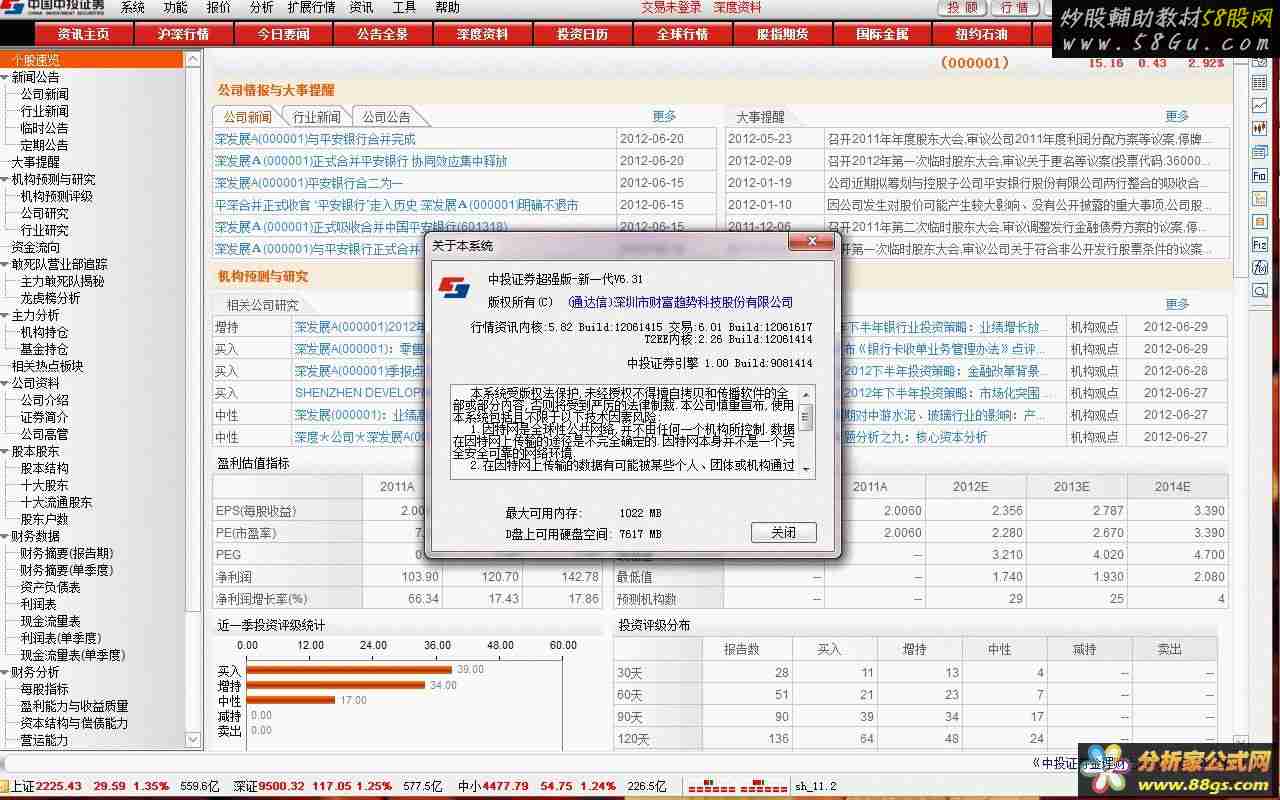The width and height of the screenshot is (1280, 800).
Task: Open the 工具 menu
Action: pyautogui.click(x=404, y=8)
